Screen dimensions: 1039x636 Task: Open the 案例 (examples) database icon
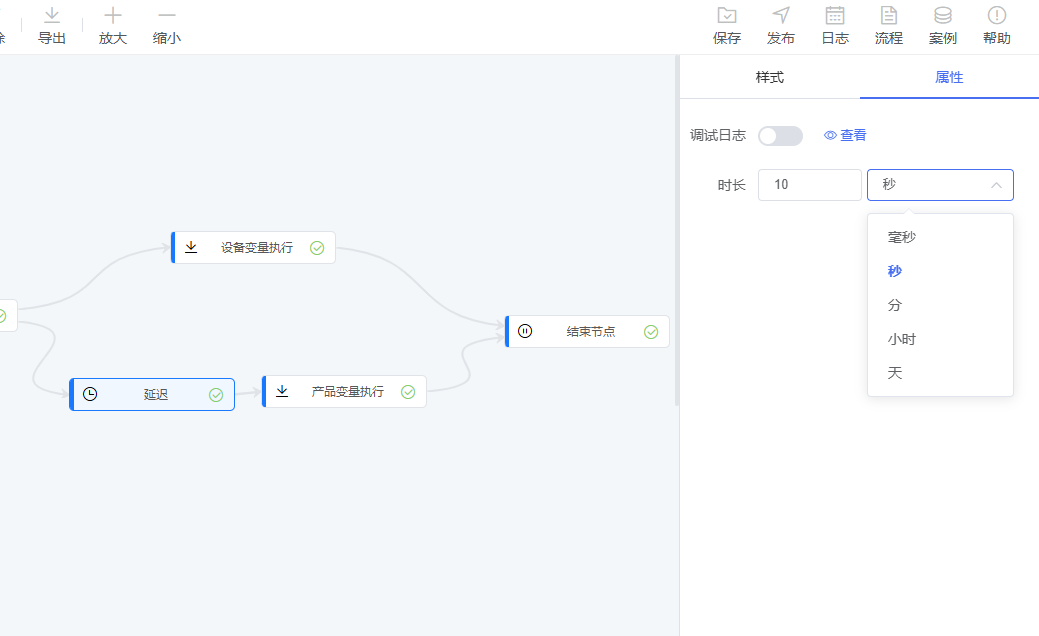click(x=942, y=16)
